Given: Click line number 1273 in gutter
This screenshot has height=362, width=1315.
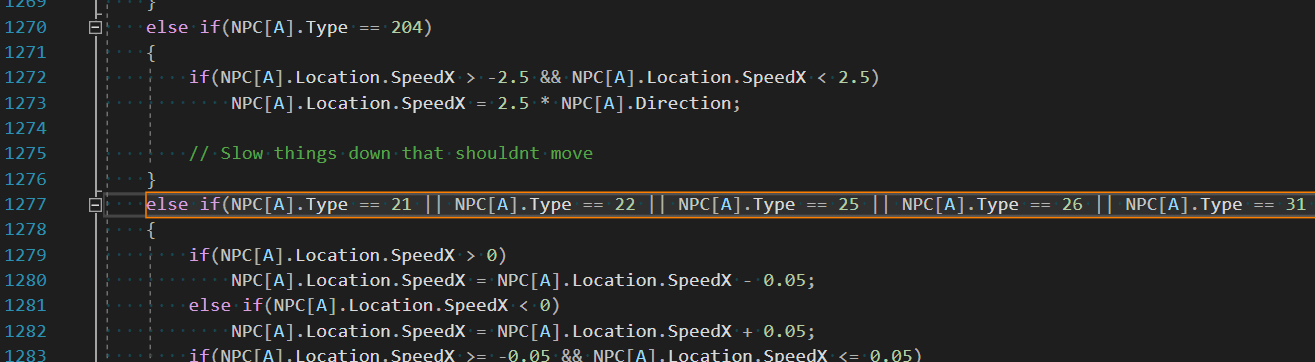Looking at the screenshot, I should [27, 103].
